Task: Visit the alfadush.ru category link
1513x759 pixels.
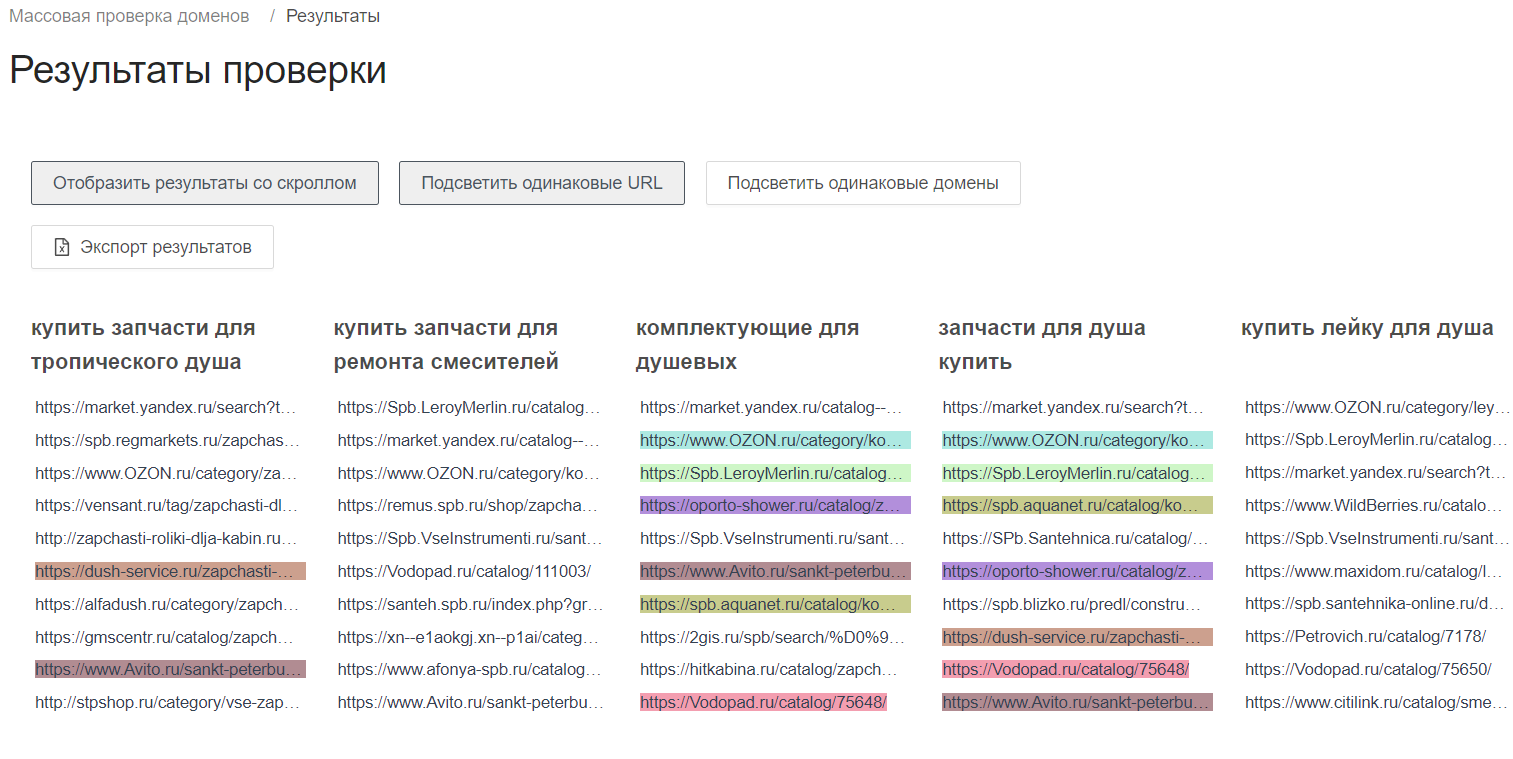Action: click(166, 604)
